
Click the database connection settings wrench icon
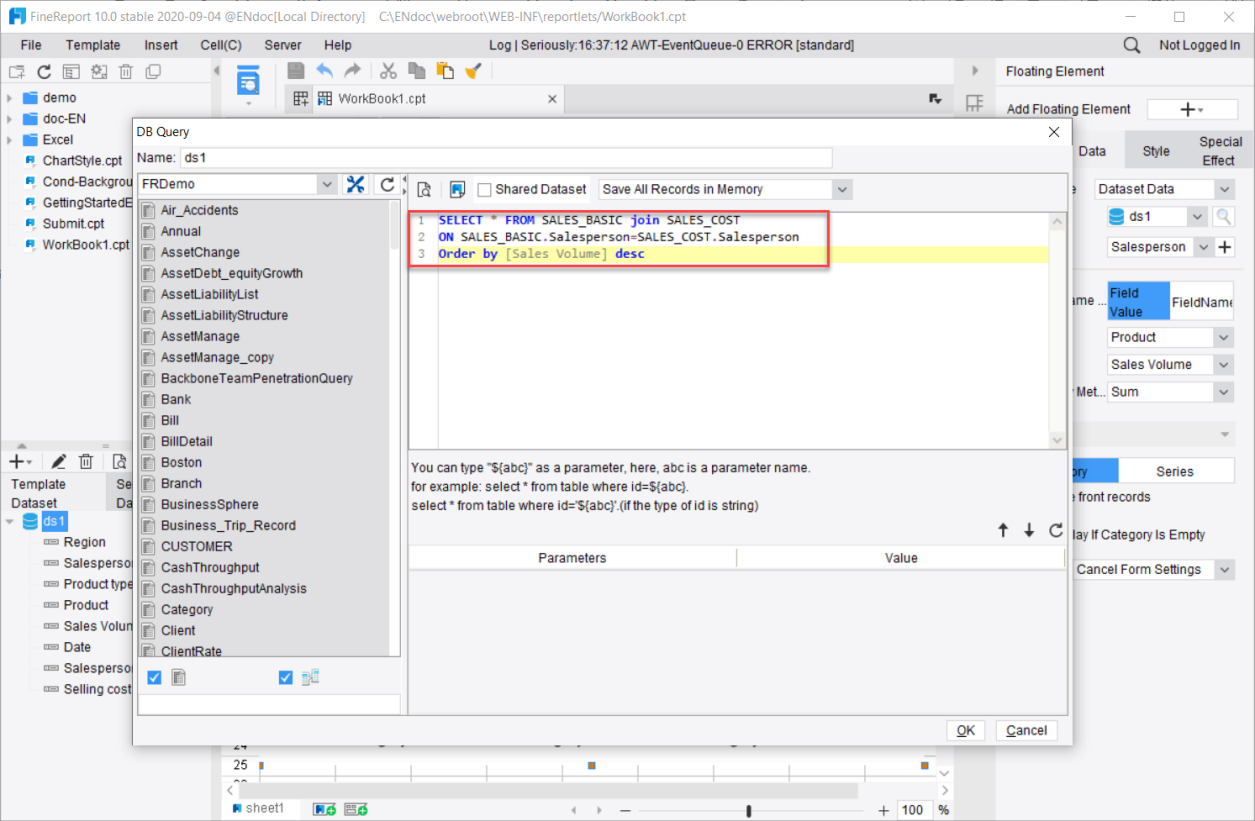click(355, 184)
